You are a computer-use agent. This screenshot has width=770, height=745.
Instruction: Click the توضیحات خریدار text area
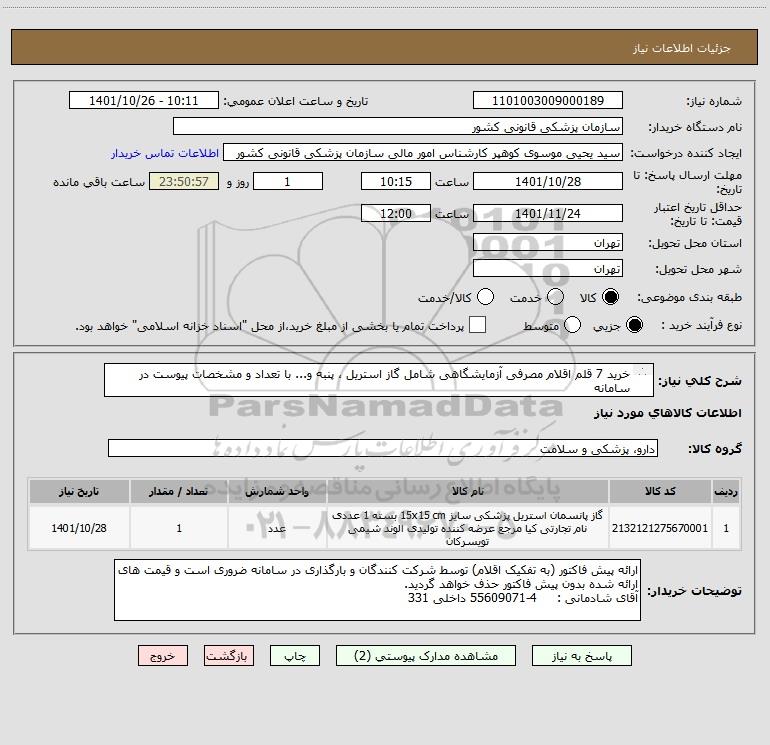[x=377, y=590]
